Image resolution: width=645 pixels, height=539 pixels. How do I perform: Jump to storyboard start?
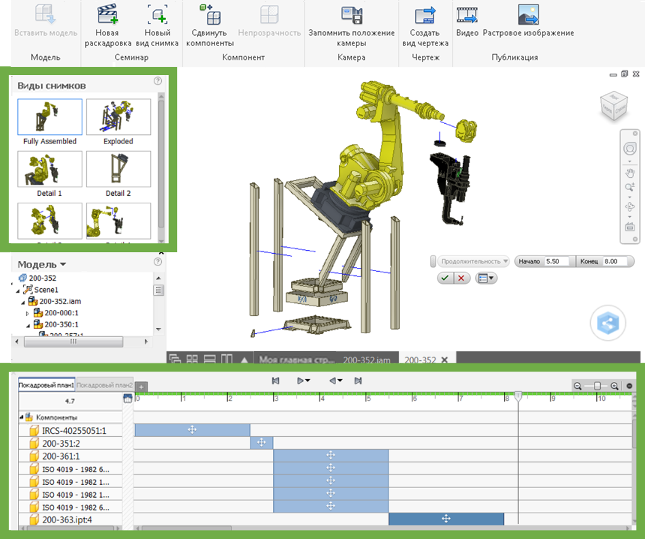[276, 381]
